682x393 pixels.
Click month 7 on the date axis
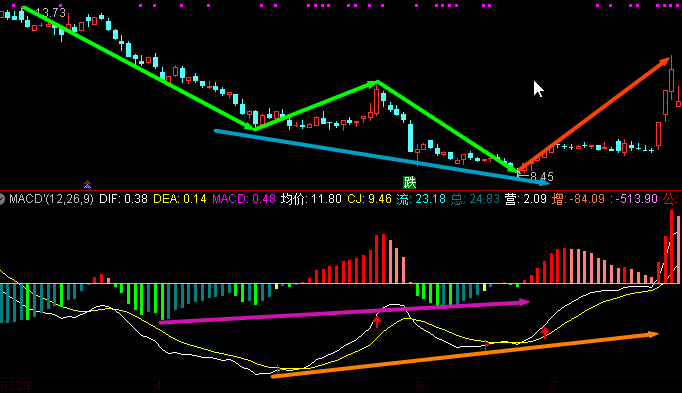(x=554, y=386)
